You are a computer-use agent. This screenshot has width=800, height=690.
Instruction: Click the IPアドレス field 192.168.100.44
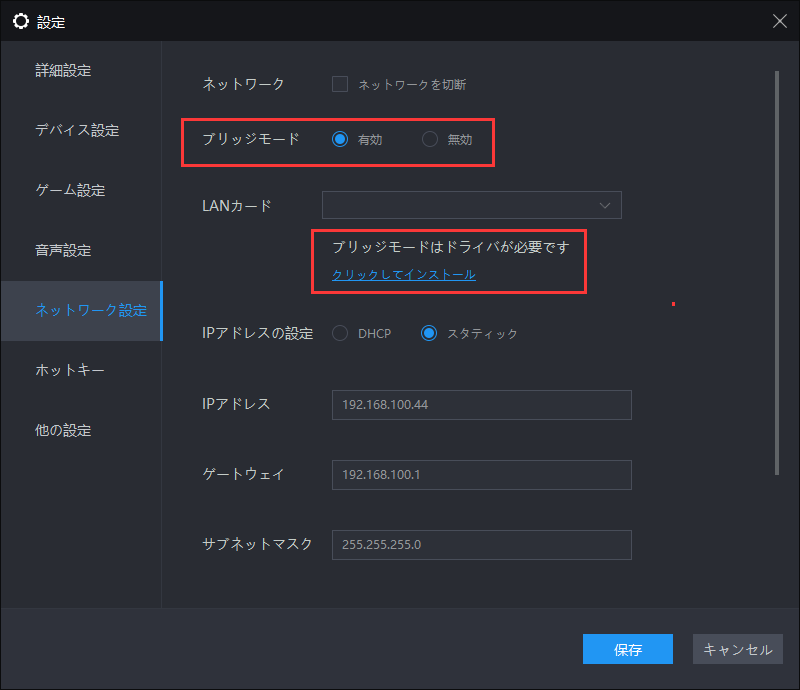(482, 405)
